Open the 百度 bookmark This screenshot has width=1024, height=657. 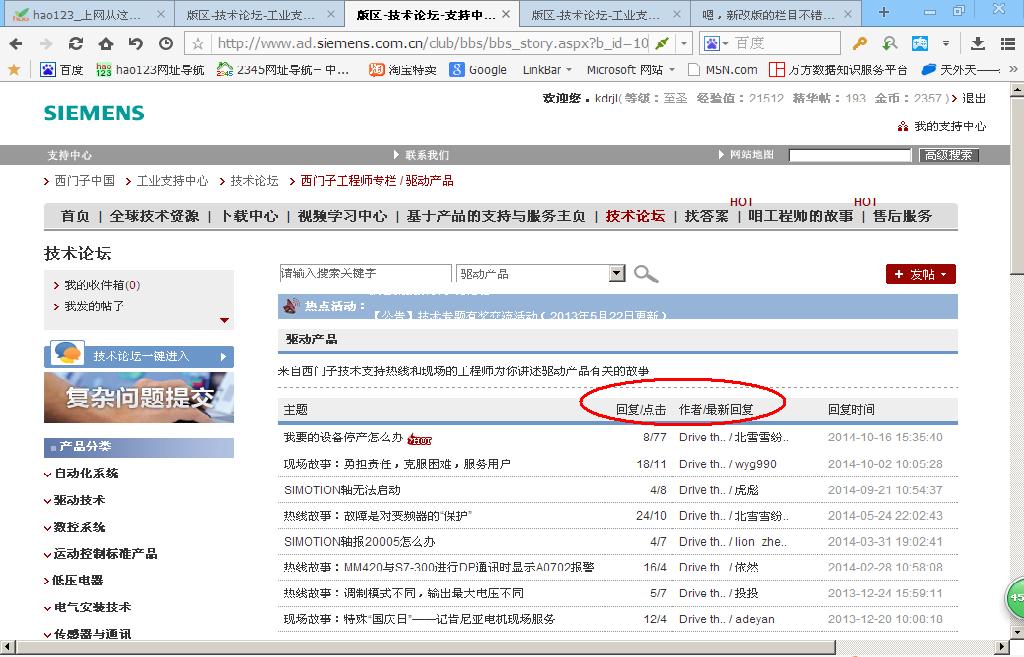(62, 69)
